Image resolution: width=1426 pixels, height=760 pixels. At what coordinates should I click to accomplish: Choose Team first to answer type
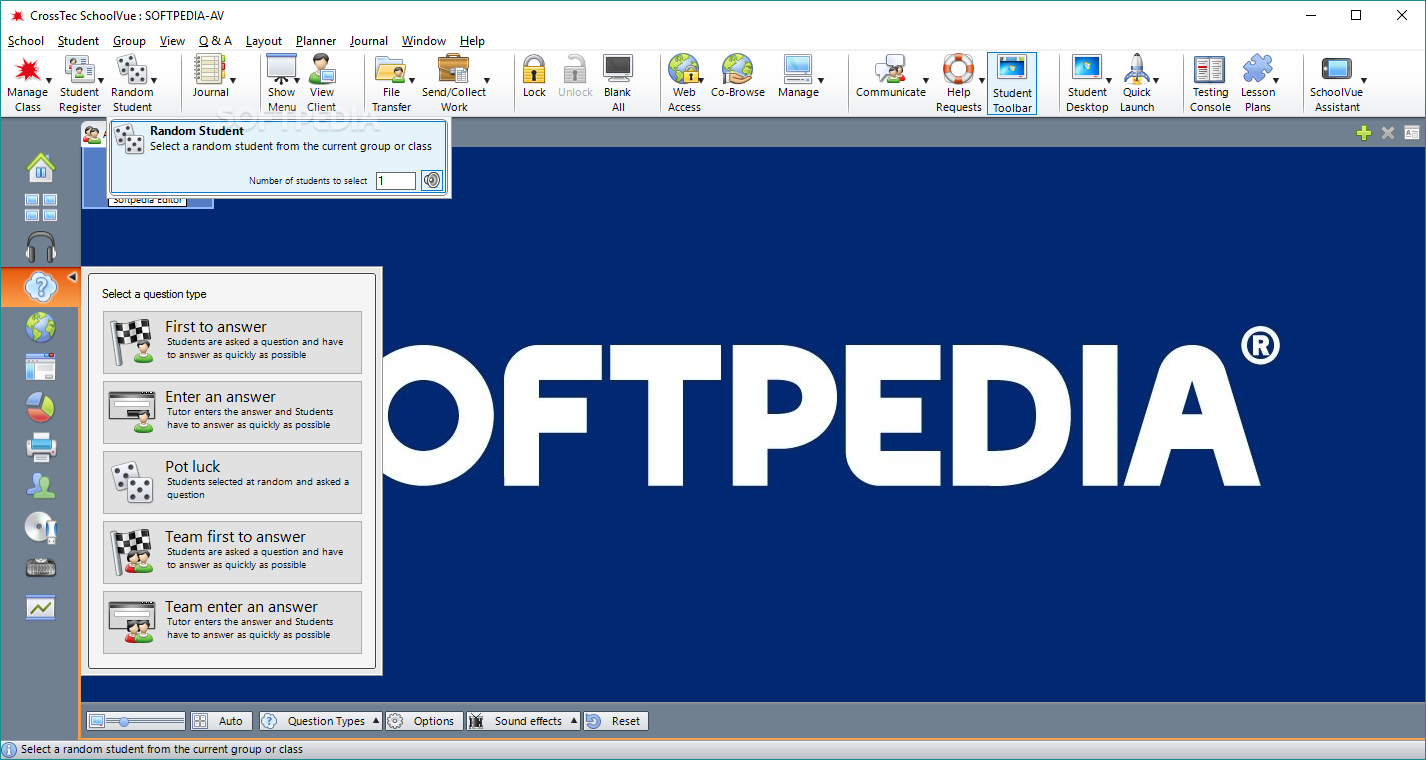pyautogui.click(x=232, y=552)
